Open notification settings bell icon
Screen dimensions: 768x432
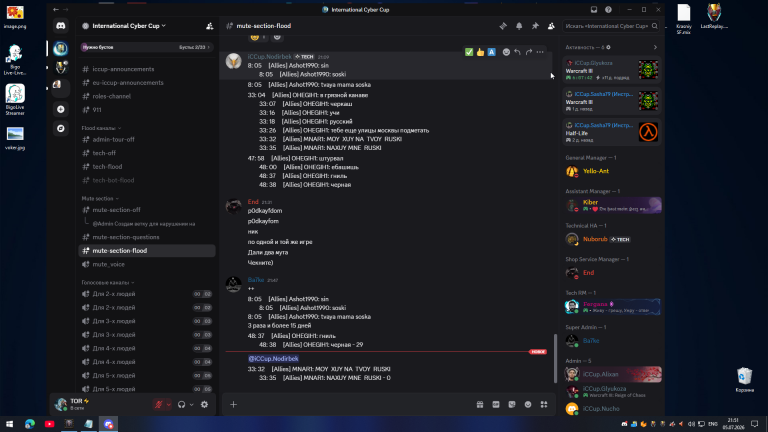click(519, 26)
